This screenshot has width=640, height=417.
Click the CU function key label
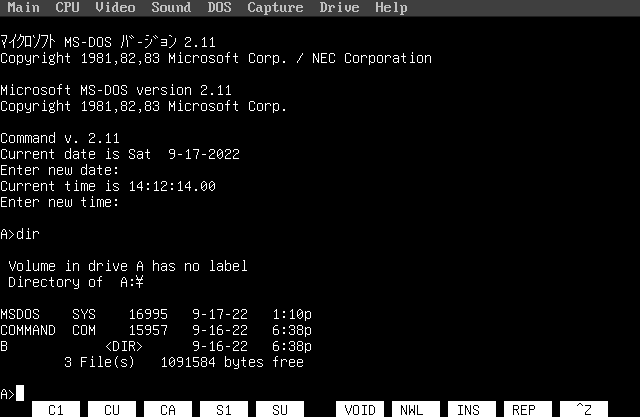(112, 409)
